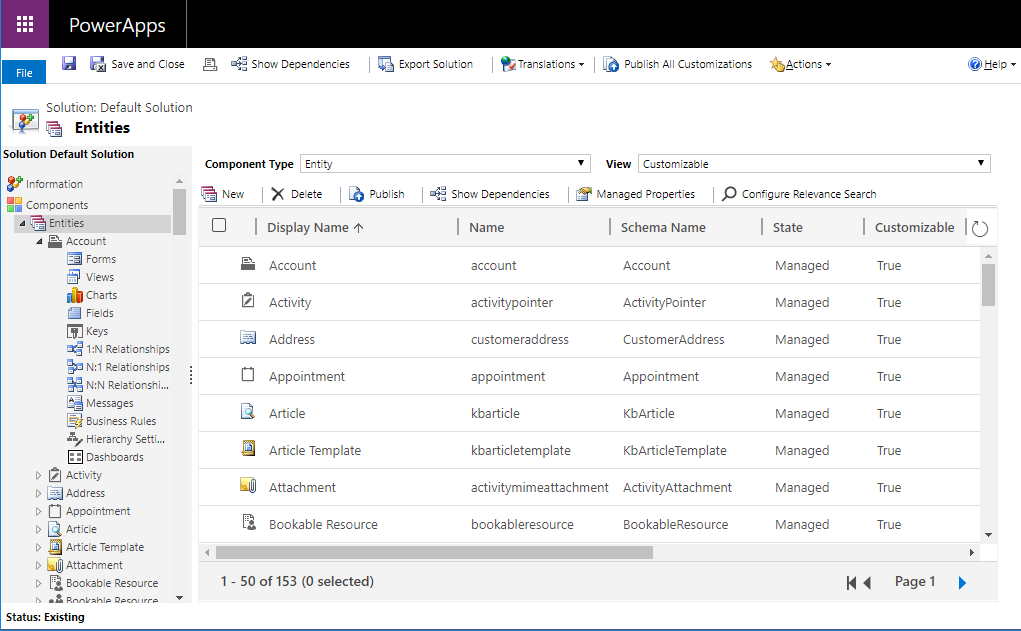Collapse the Account tree node
This screenshot has width=1021, height=631.
click(38, 242)
